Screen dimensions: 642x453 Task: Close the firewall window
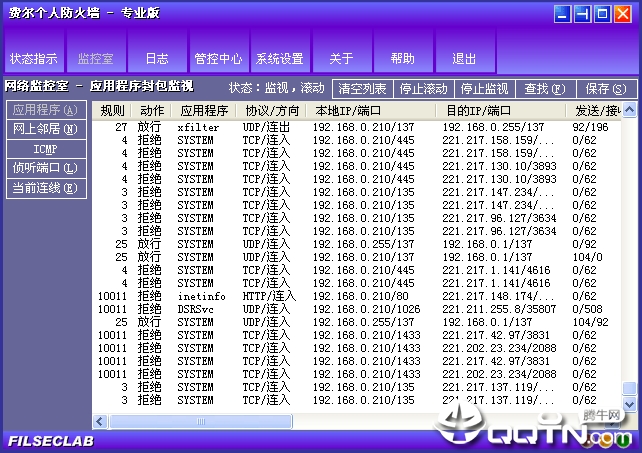(623, 14)
